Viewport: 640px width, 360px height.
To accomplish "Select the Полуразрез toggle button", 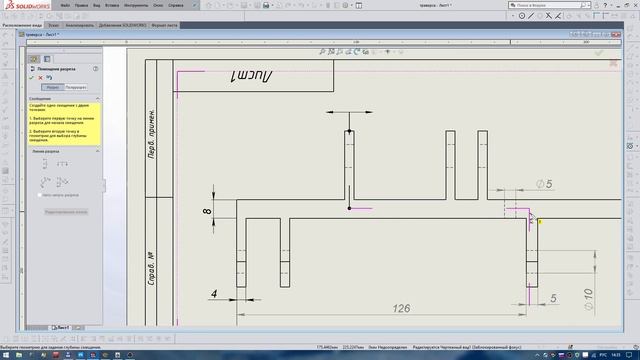I will click(x=76, y=87).
